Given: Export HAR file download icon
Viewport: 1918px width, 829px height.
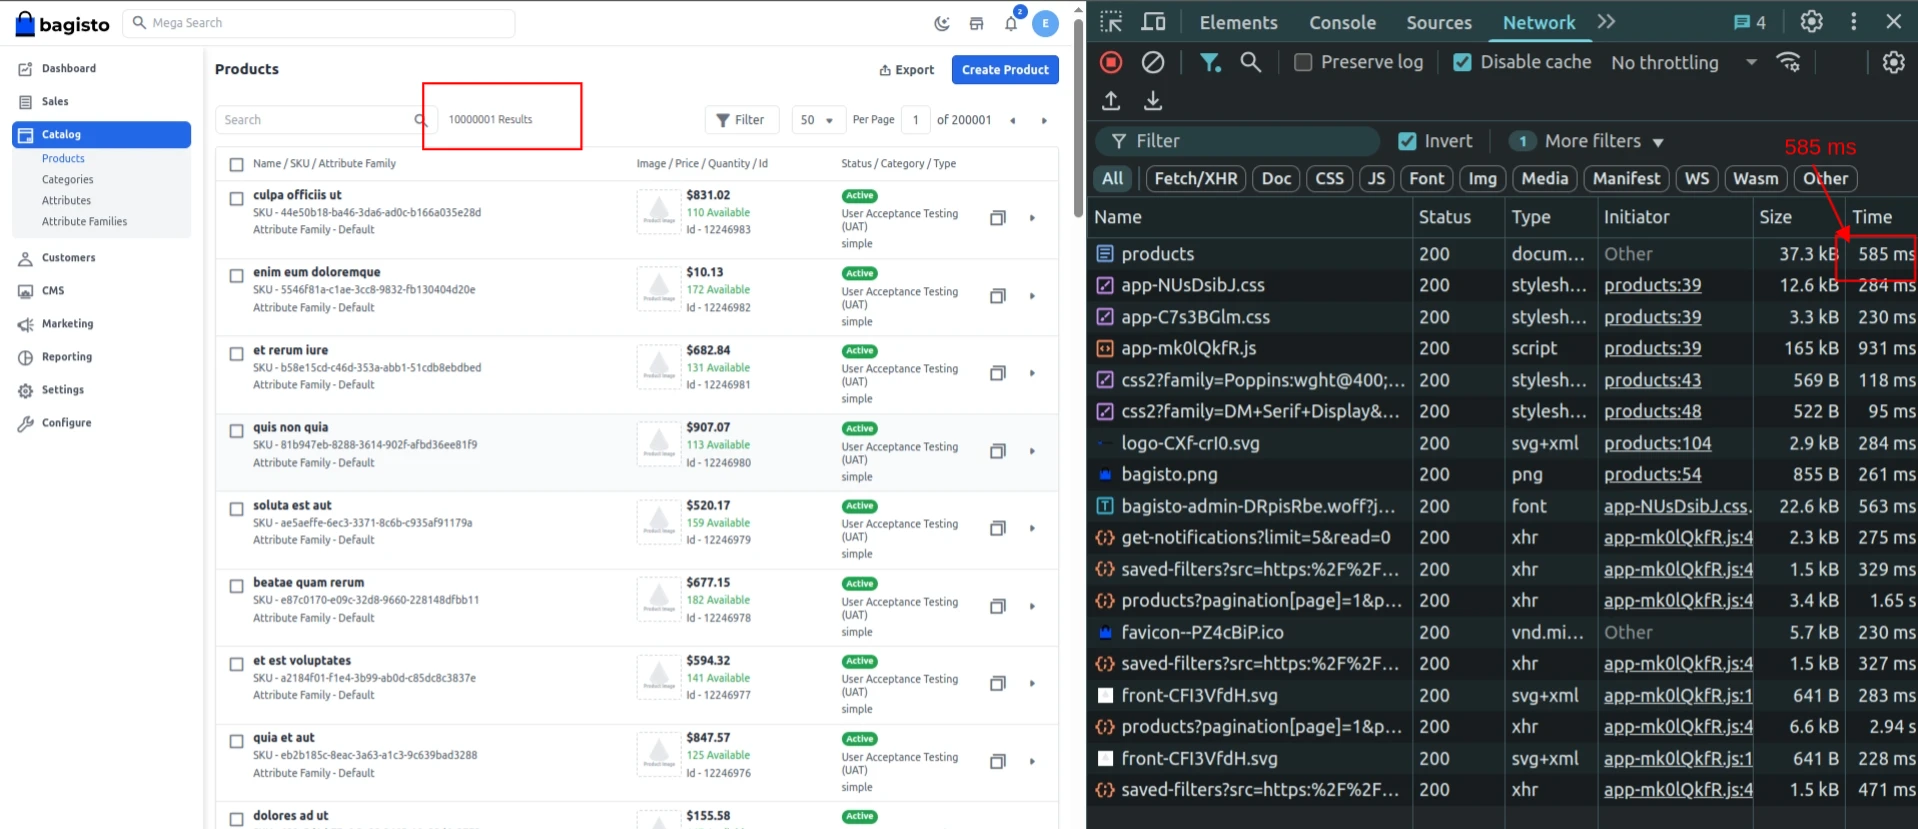Looking at the screenshot, I should click(1153, 100).
